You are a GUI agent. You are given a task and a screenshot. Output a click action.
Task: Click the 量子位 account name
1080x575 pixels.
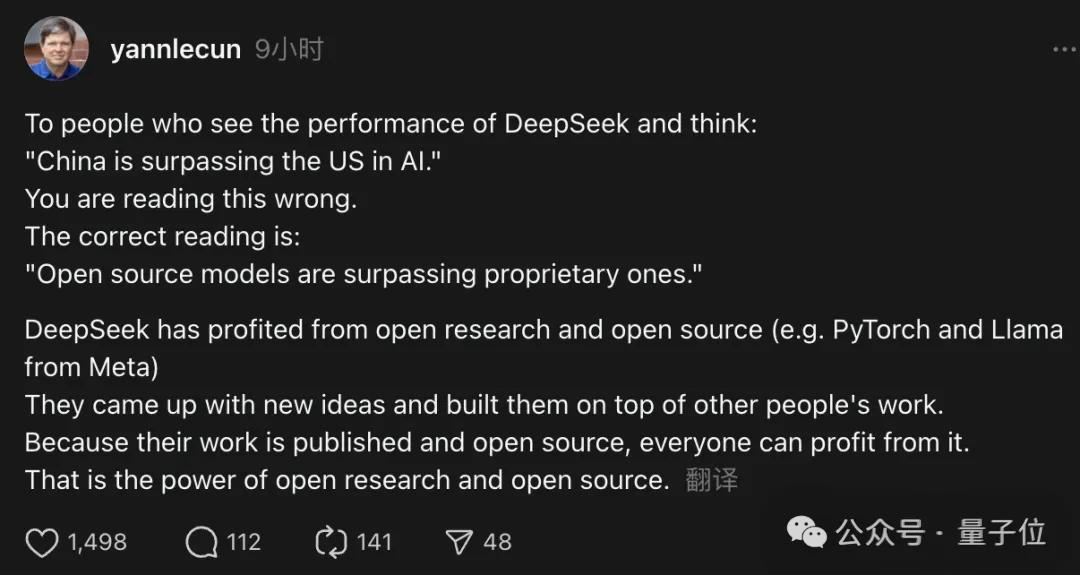(1001, 532)
